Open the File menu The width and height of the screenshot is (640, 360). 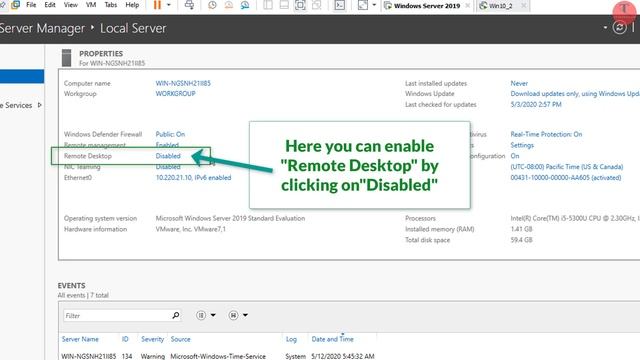click(31, 5)
